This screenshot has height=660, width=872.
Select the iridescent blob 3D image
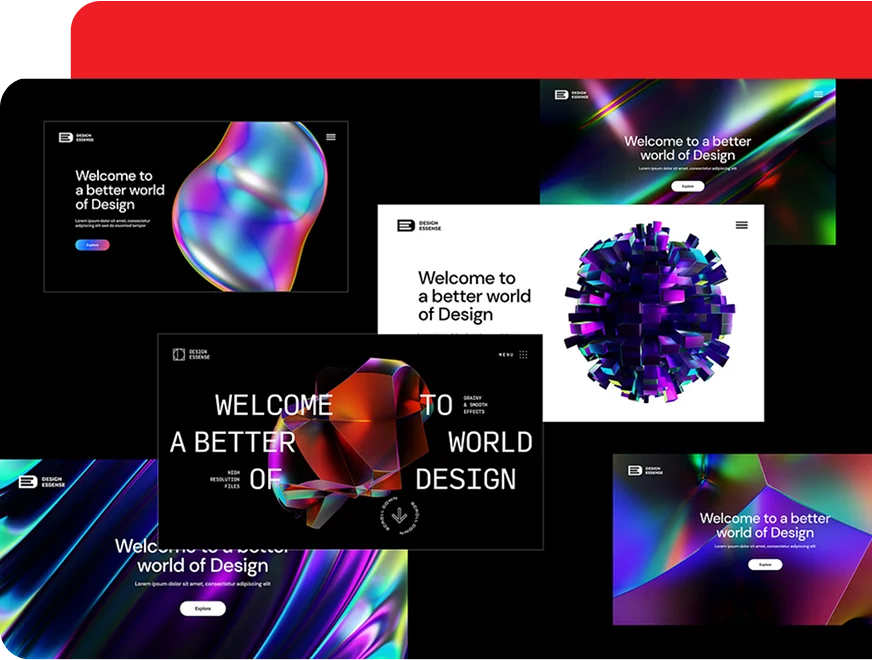[250, 205]
